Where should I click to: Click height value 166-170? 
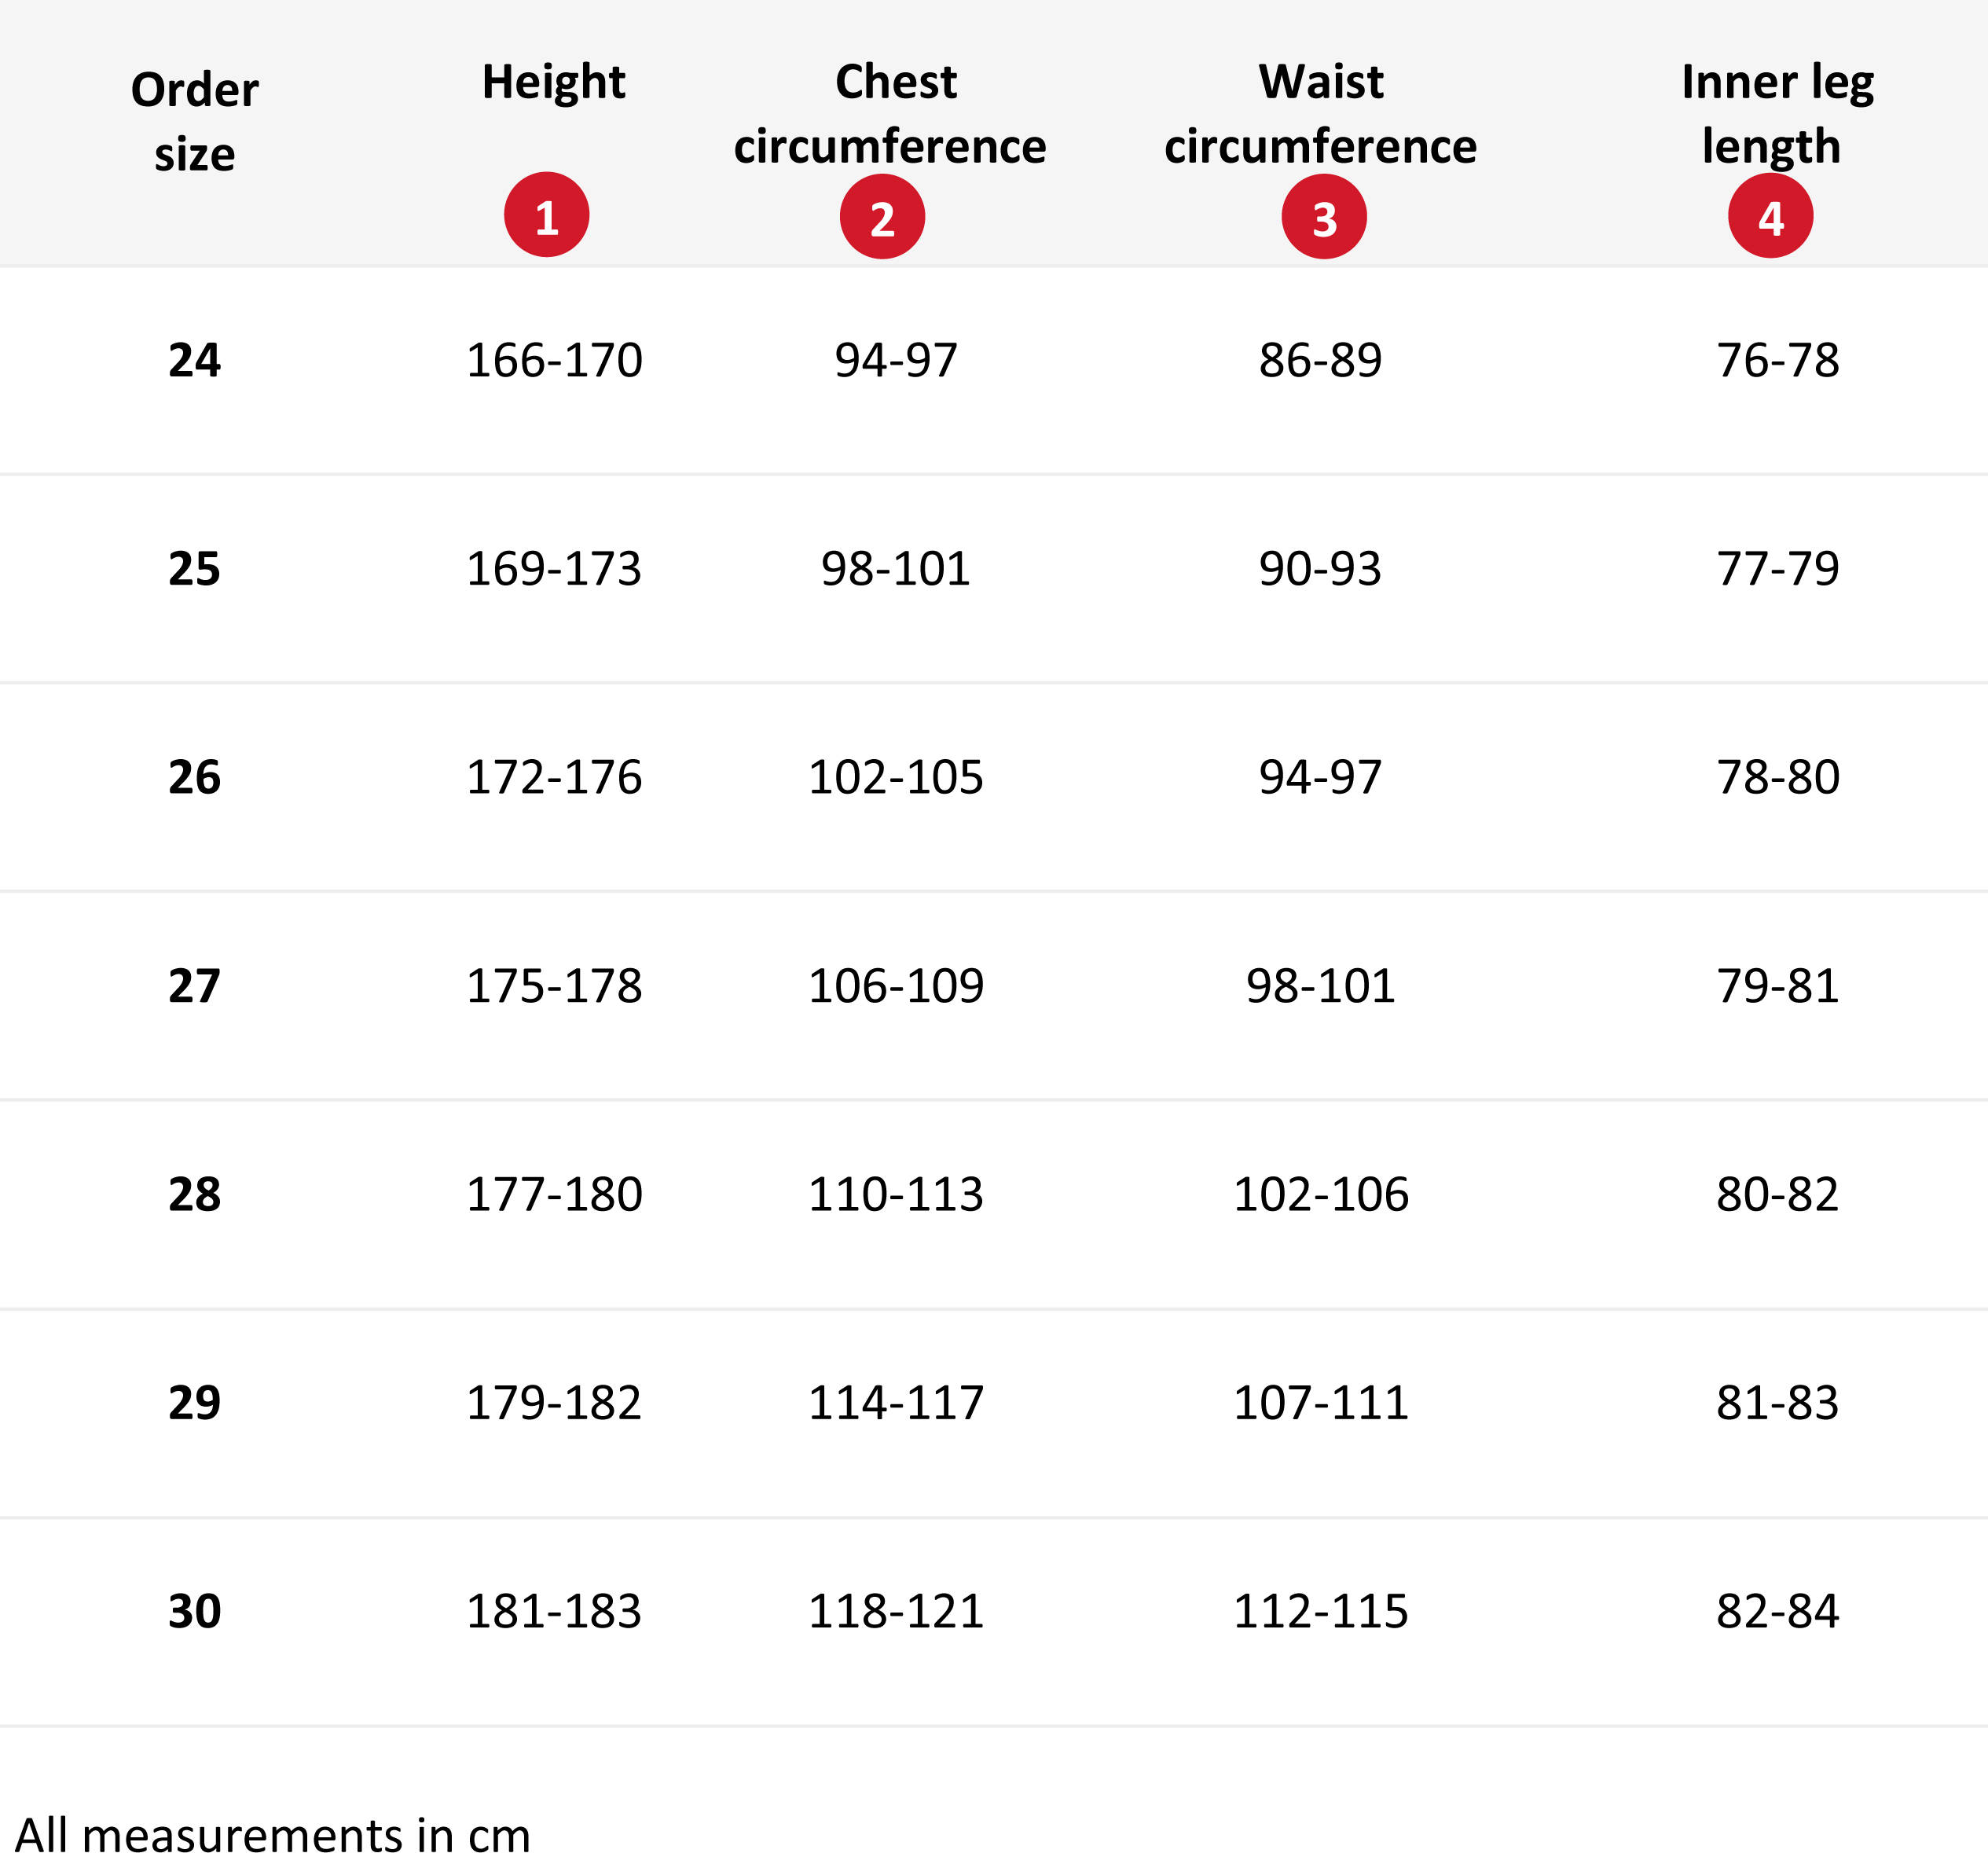554,360
